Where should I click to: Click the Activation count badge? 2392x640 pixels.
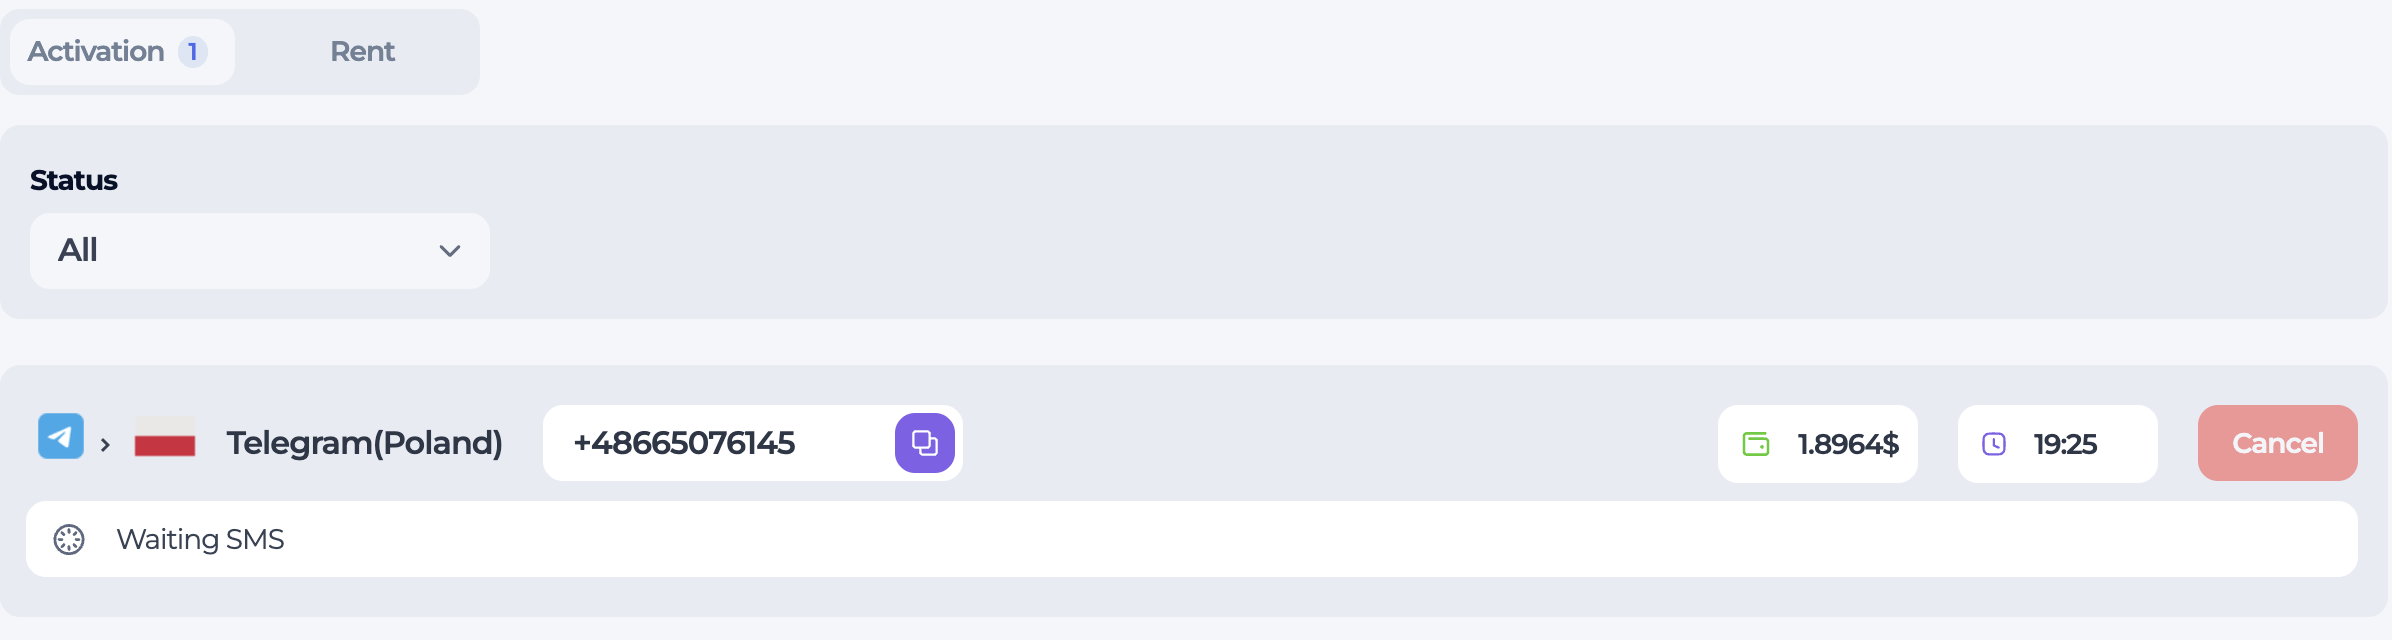coord(192,52)
